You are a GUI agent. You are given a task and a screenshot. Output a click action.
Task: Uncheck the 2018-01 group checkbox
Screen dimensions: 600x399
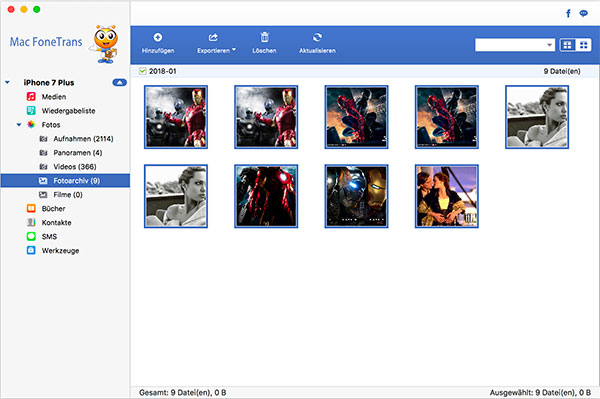pos(143,71)
